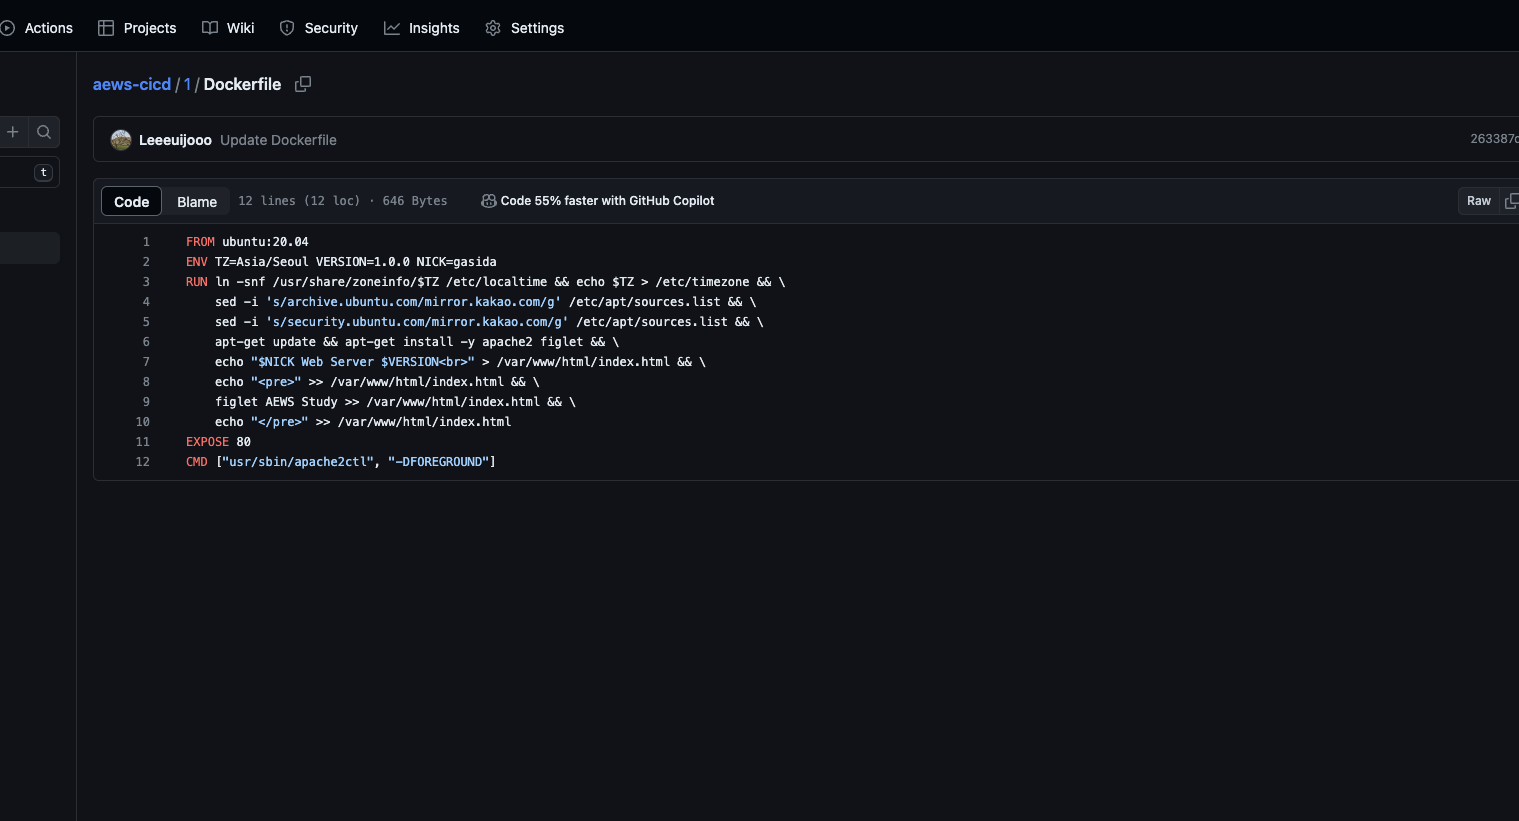Copy raw file contents icon
This screenshot has width=1519, height=821.
click(1511, 201)
